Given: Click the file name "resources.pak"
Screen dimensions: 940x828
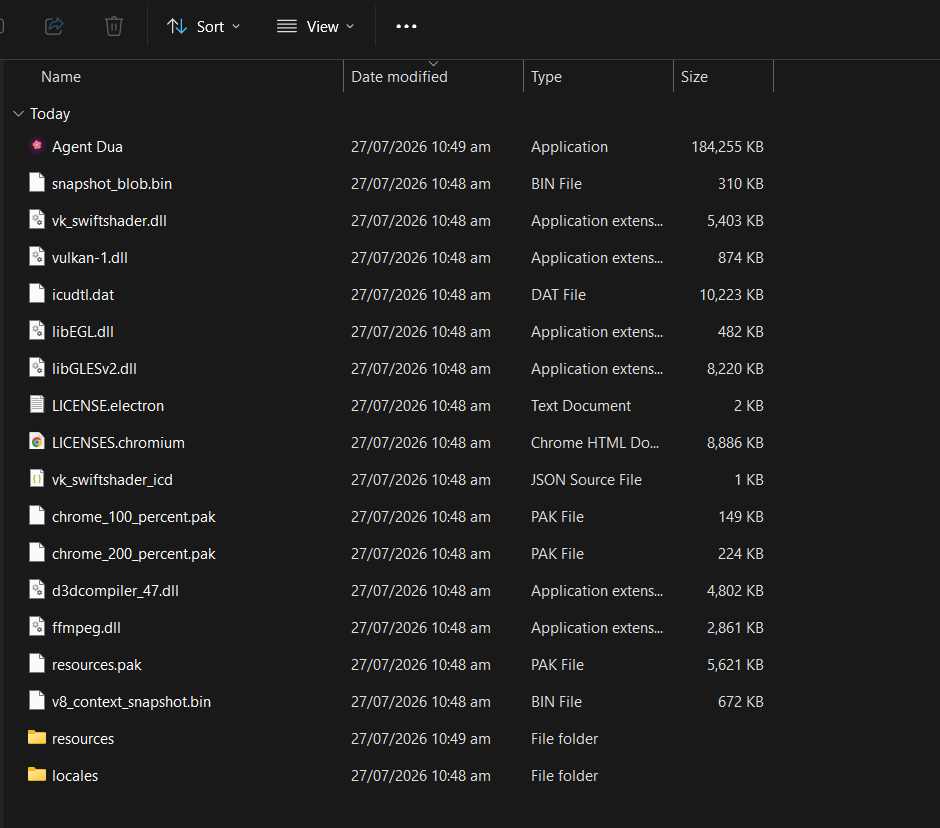Looking at the screenshot, I should pos(97,665).
